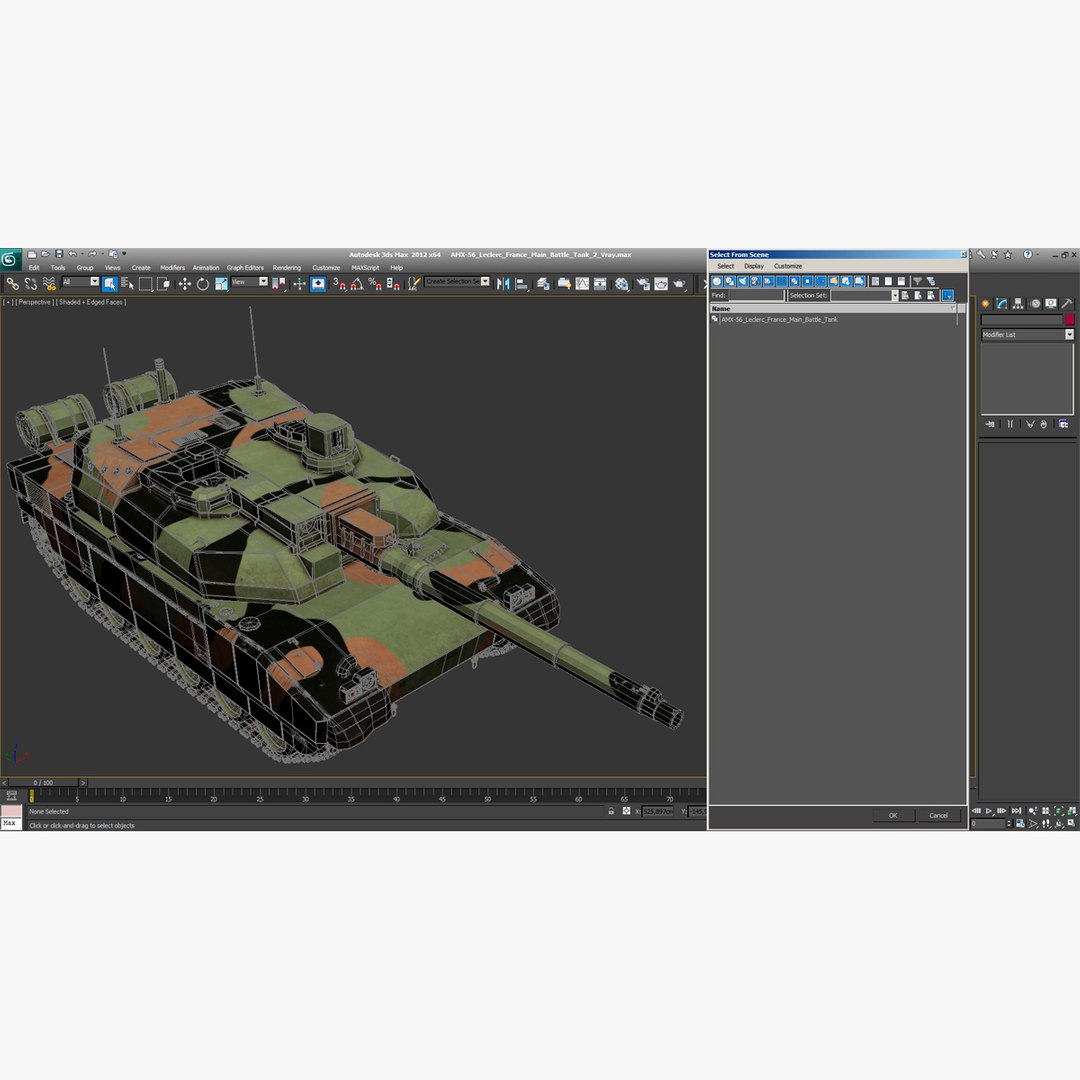Open the Modifiers menu
This screenshot has height=1080, width=1080.
[172, 268]
